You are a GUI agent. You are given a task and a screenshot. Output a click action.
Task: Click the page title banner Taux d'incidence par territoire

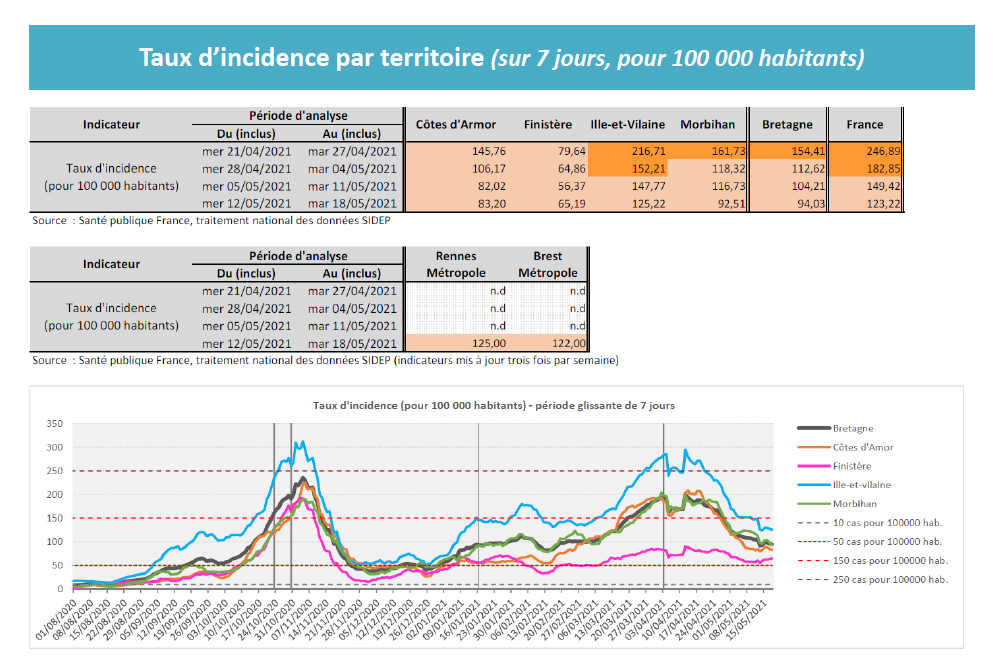(x=501, y=57)
